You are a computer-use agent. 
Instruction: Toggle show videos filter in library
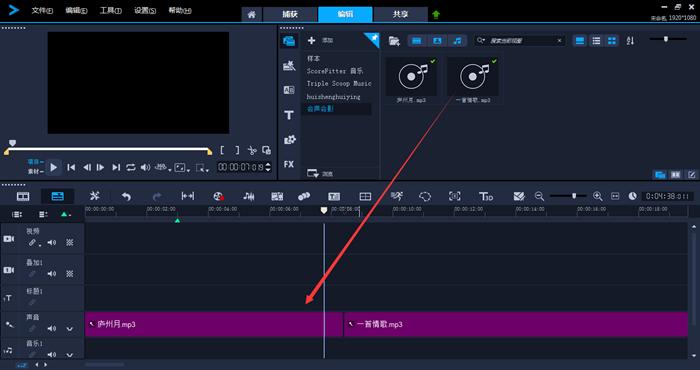click(x=417, y=41)
